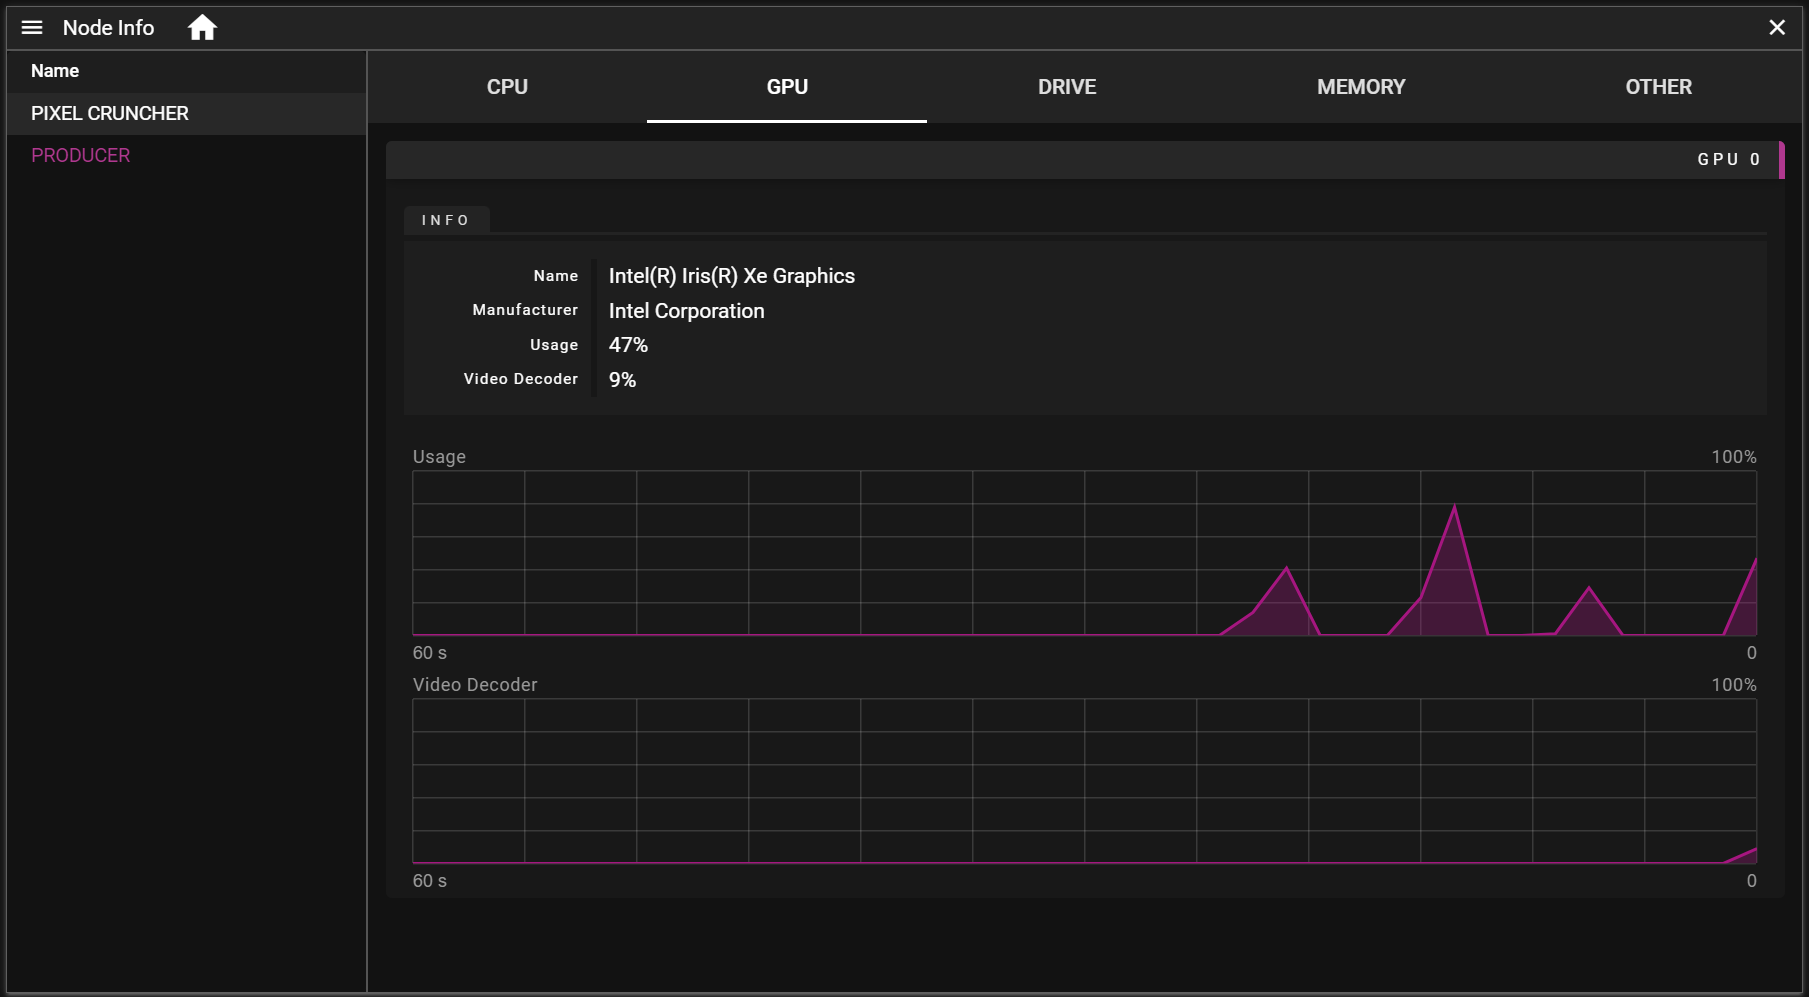Select the PRODUCER node

(186, 156)
